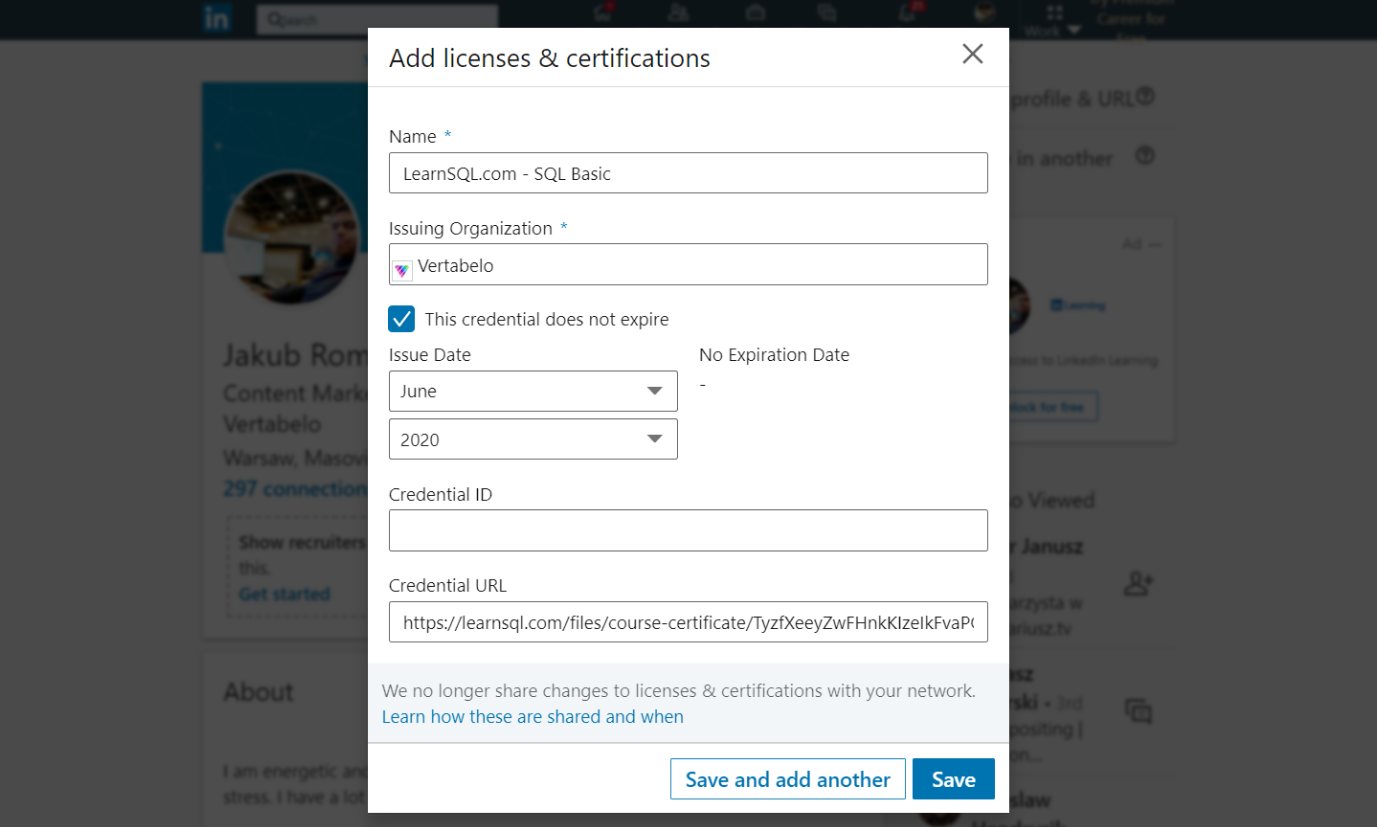Click help icon next to 'in another' language
Image resolution: width=1377 pixels, height=827 pixels.
tap(1146, 156)
